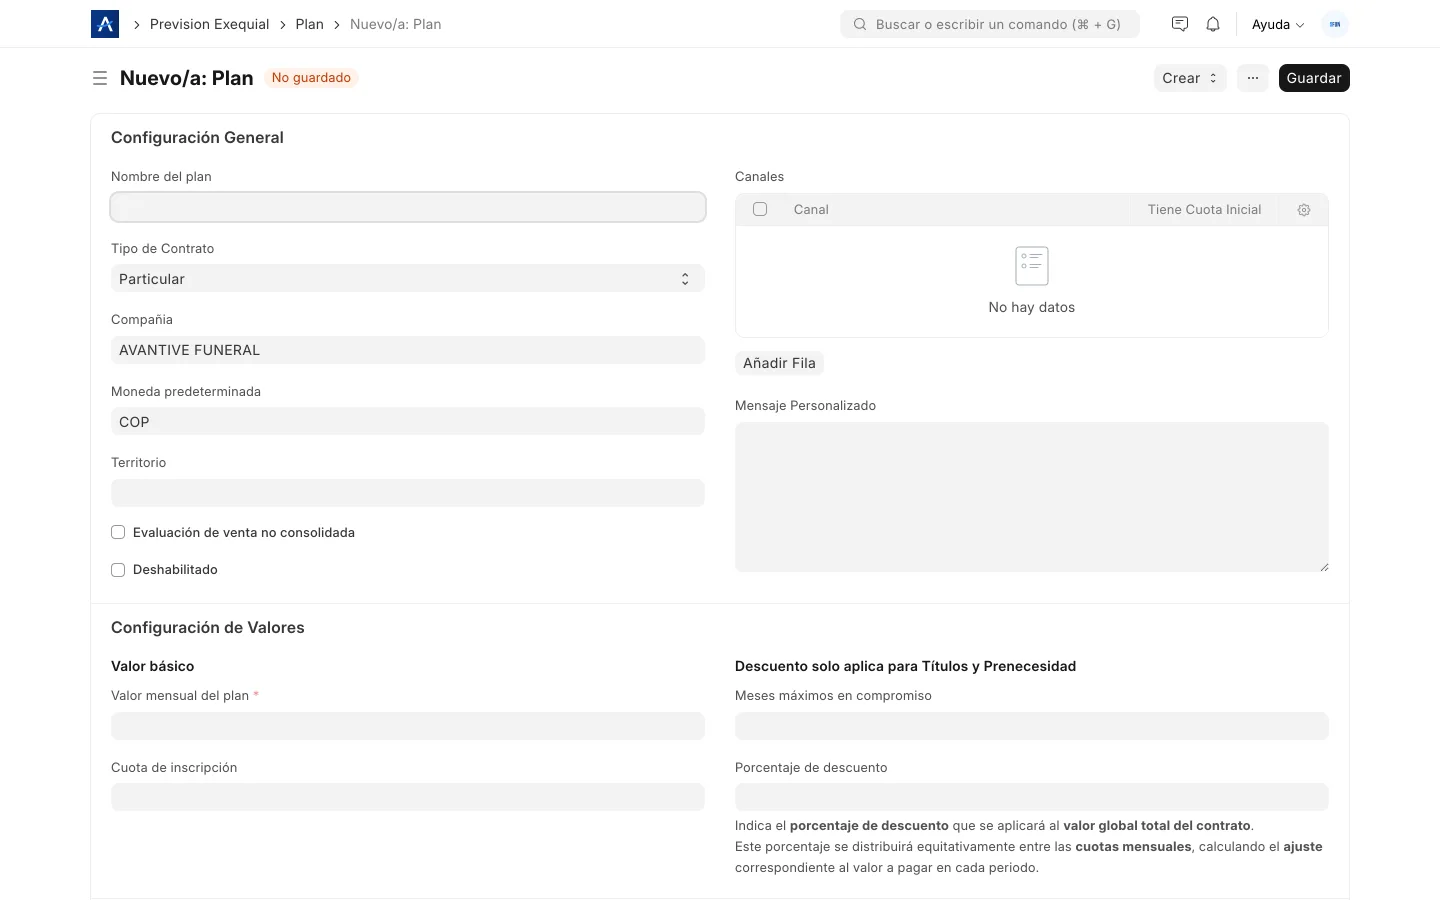Toggle the sidebar hamburger menu icon
The width and height of the screenshot is (1440, 900).
[x=100, y=78]
